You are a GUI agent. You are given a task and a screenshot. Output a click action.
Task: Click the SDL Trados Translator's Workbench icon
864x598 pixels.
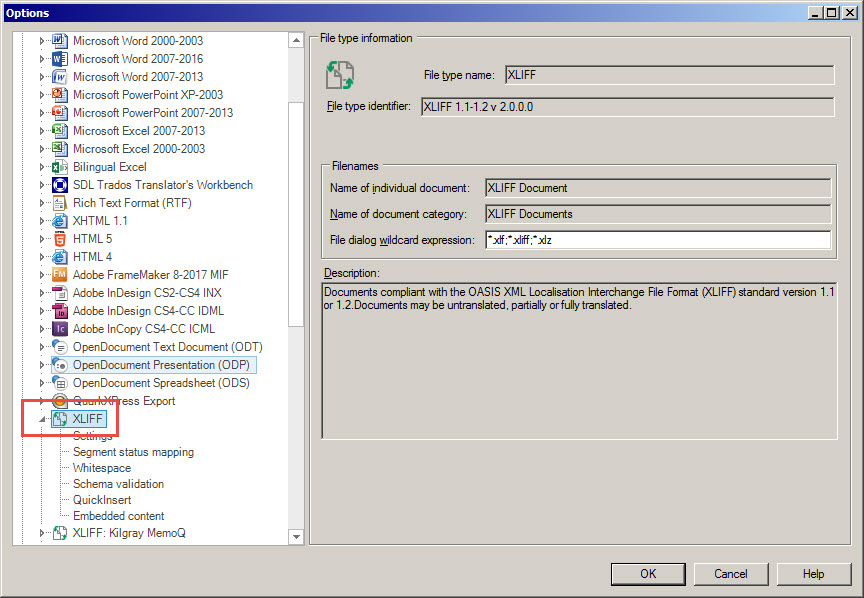[x=60, y=185]
